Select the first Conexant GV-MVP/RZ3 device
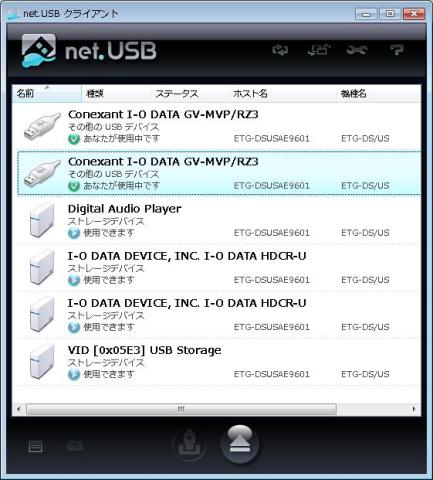The image size is (433, 480). click(x=219, y=126)
